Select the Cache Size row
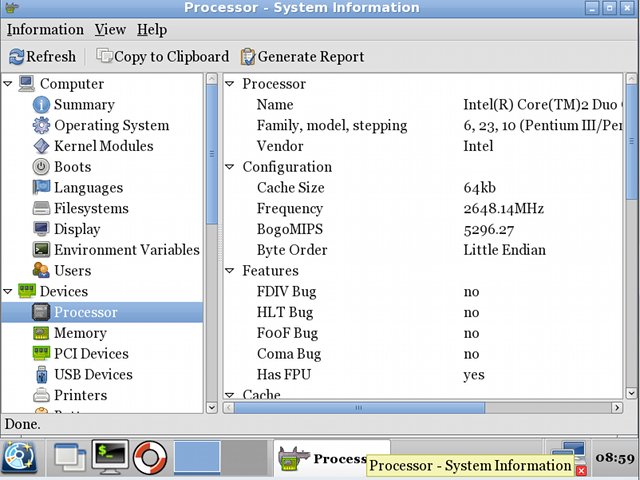640x480 pixels. (x=424, y=187)
